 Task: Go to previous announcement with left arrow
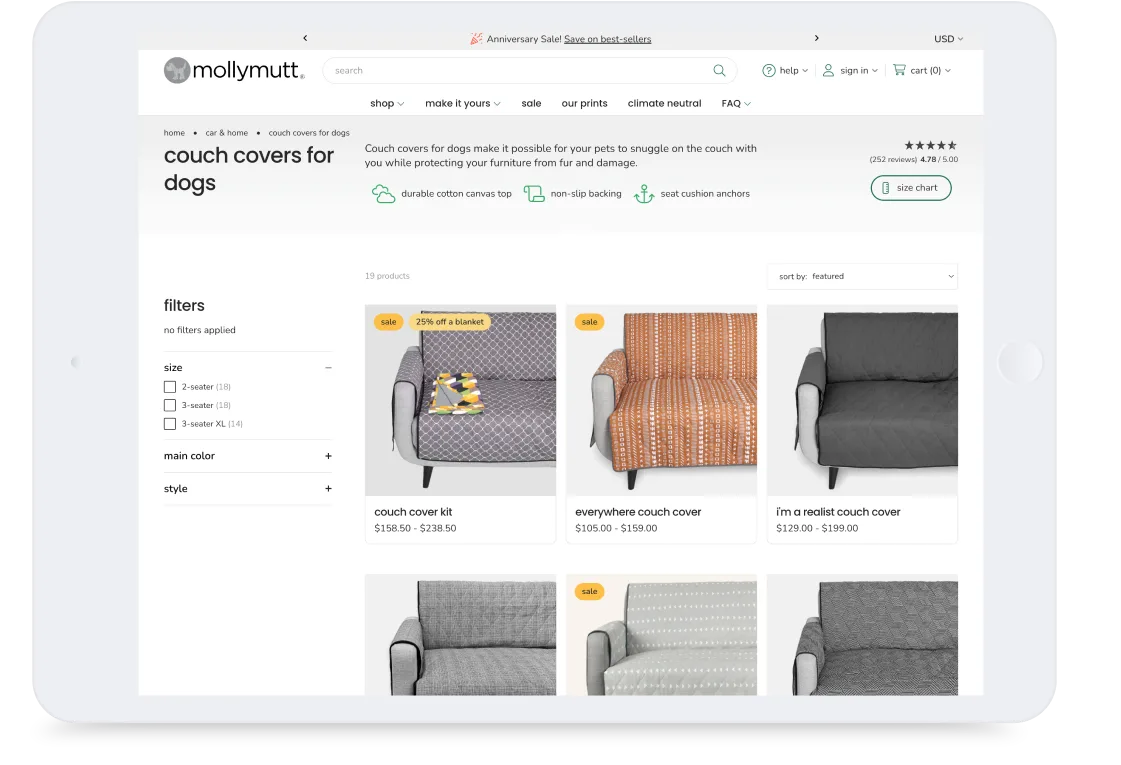pos(305,39)
